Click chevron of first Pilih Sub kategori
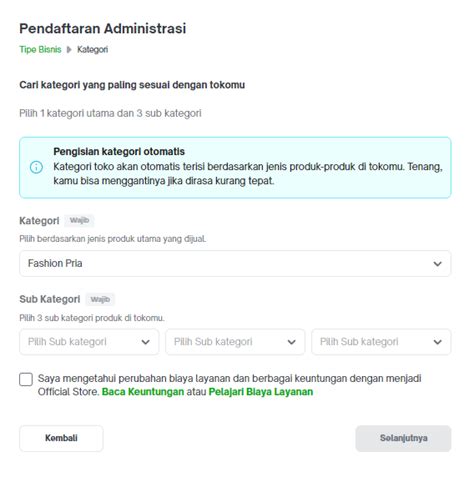Viewport: 474px width, 482px height. (145, 342)
